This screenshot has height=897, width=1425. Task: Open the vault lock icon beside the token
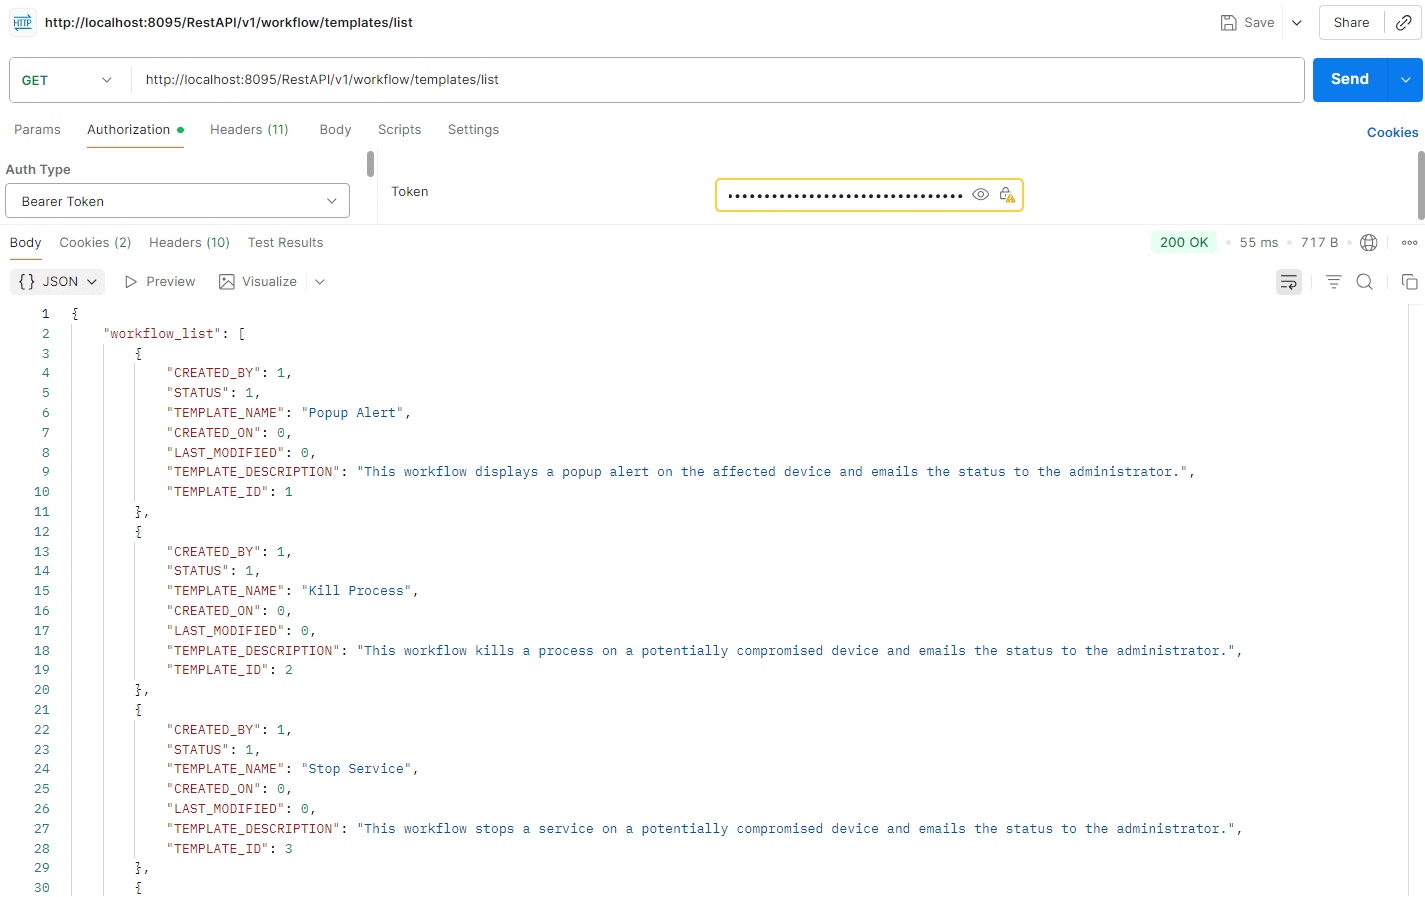(x=1006, y=194)
